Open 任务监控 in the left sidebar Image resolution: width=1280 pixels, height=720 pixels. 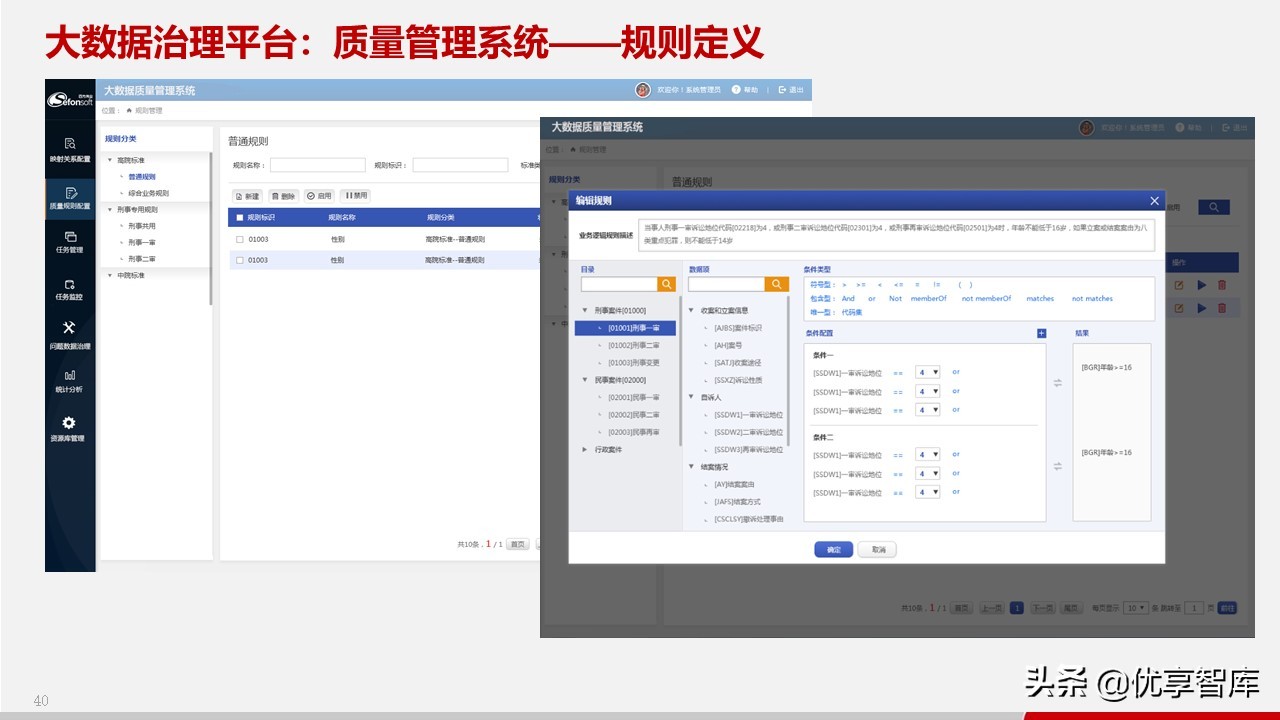[x=69, y=290]
